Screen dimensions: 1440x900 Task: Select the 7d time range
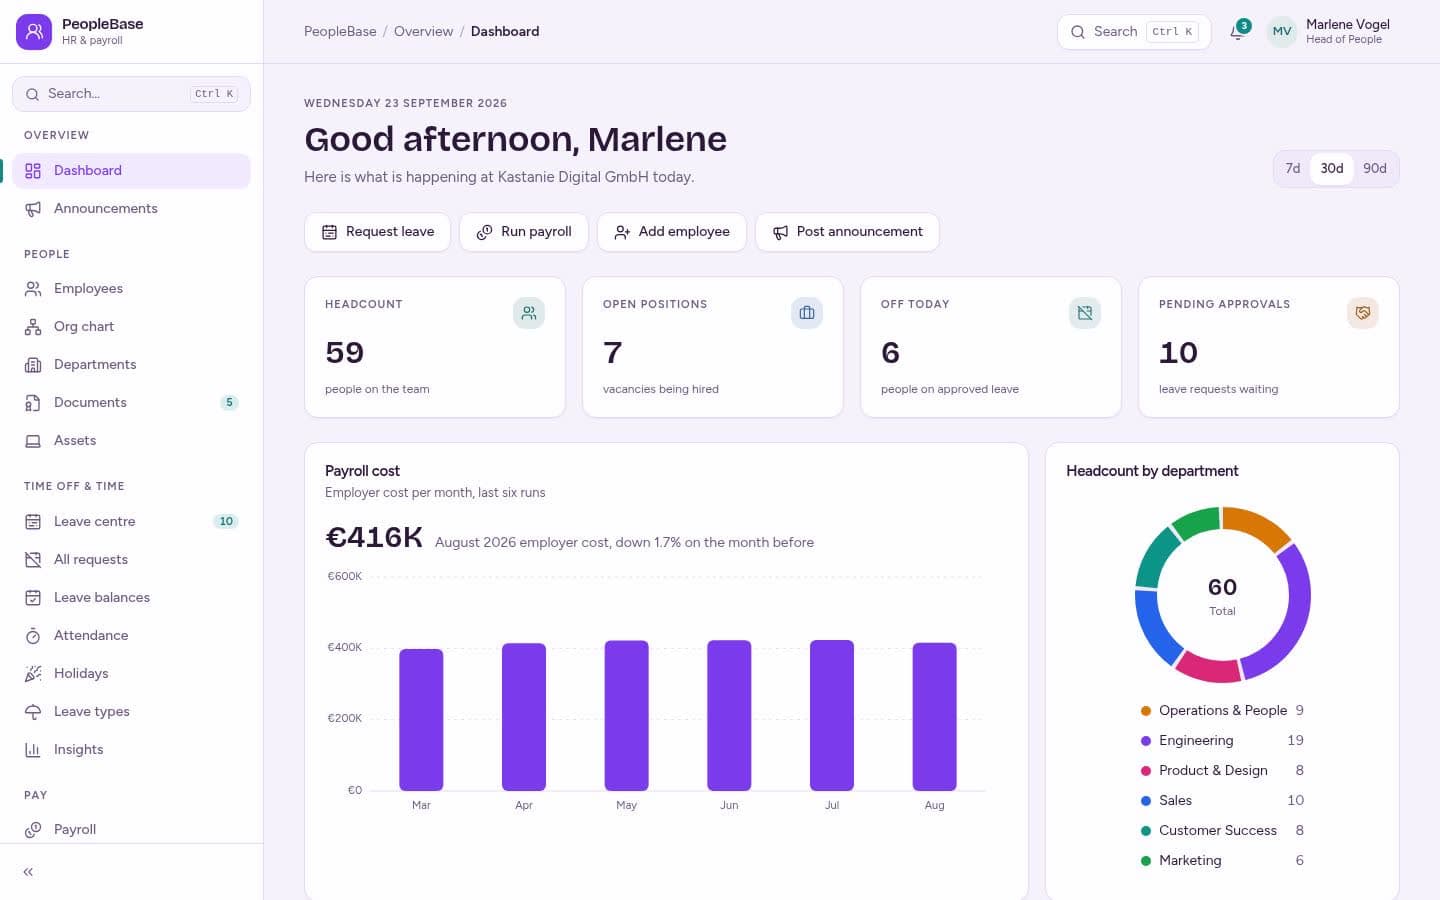point(1293,168)
